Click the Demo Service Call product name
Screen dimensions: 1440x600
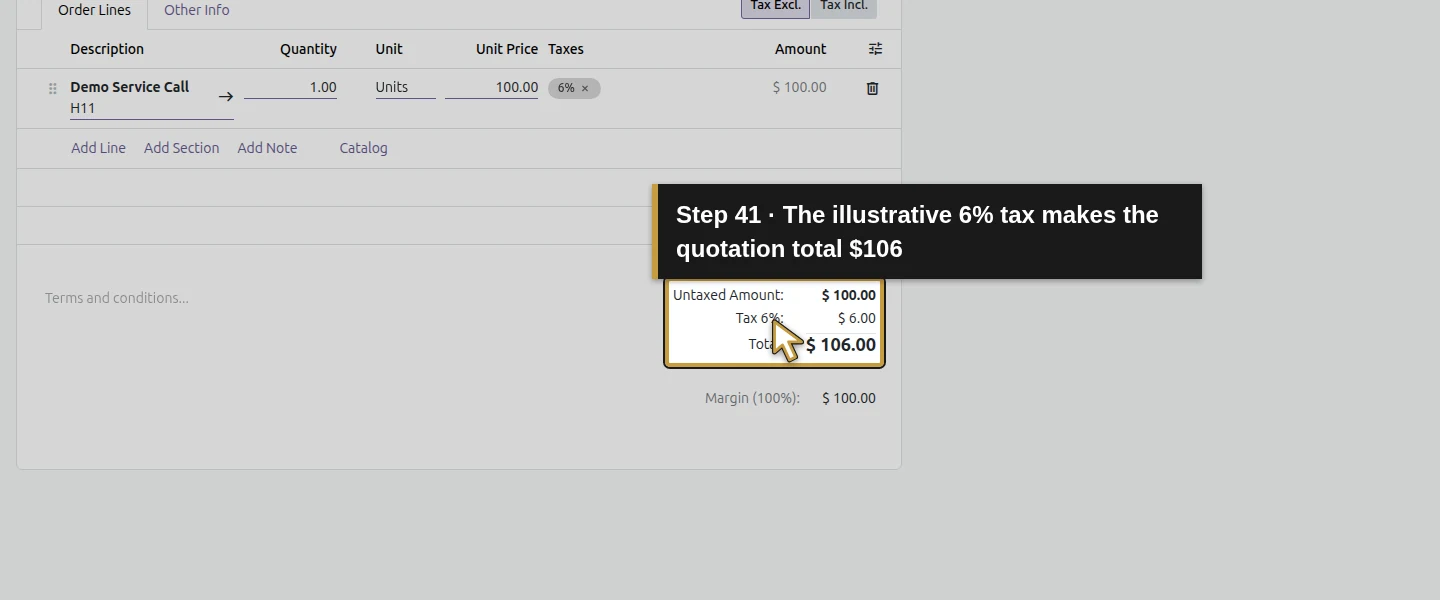(129, 87)
